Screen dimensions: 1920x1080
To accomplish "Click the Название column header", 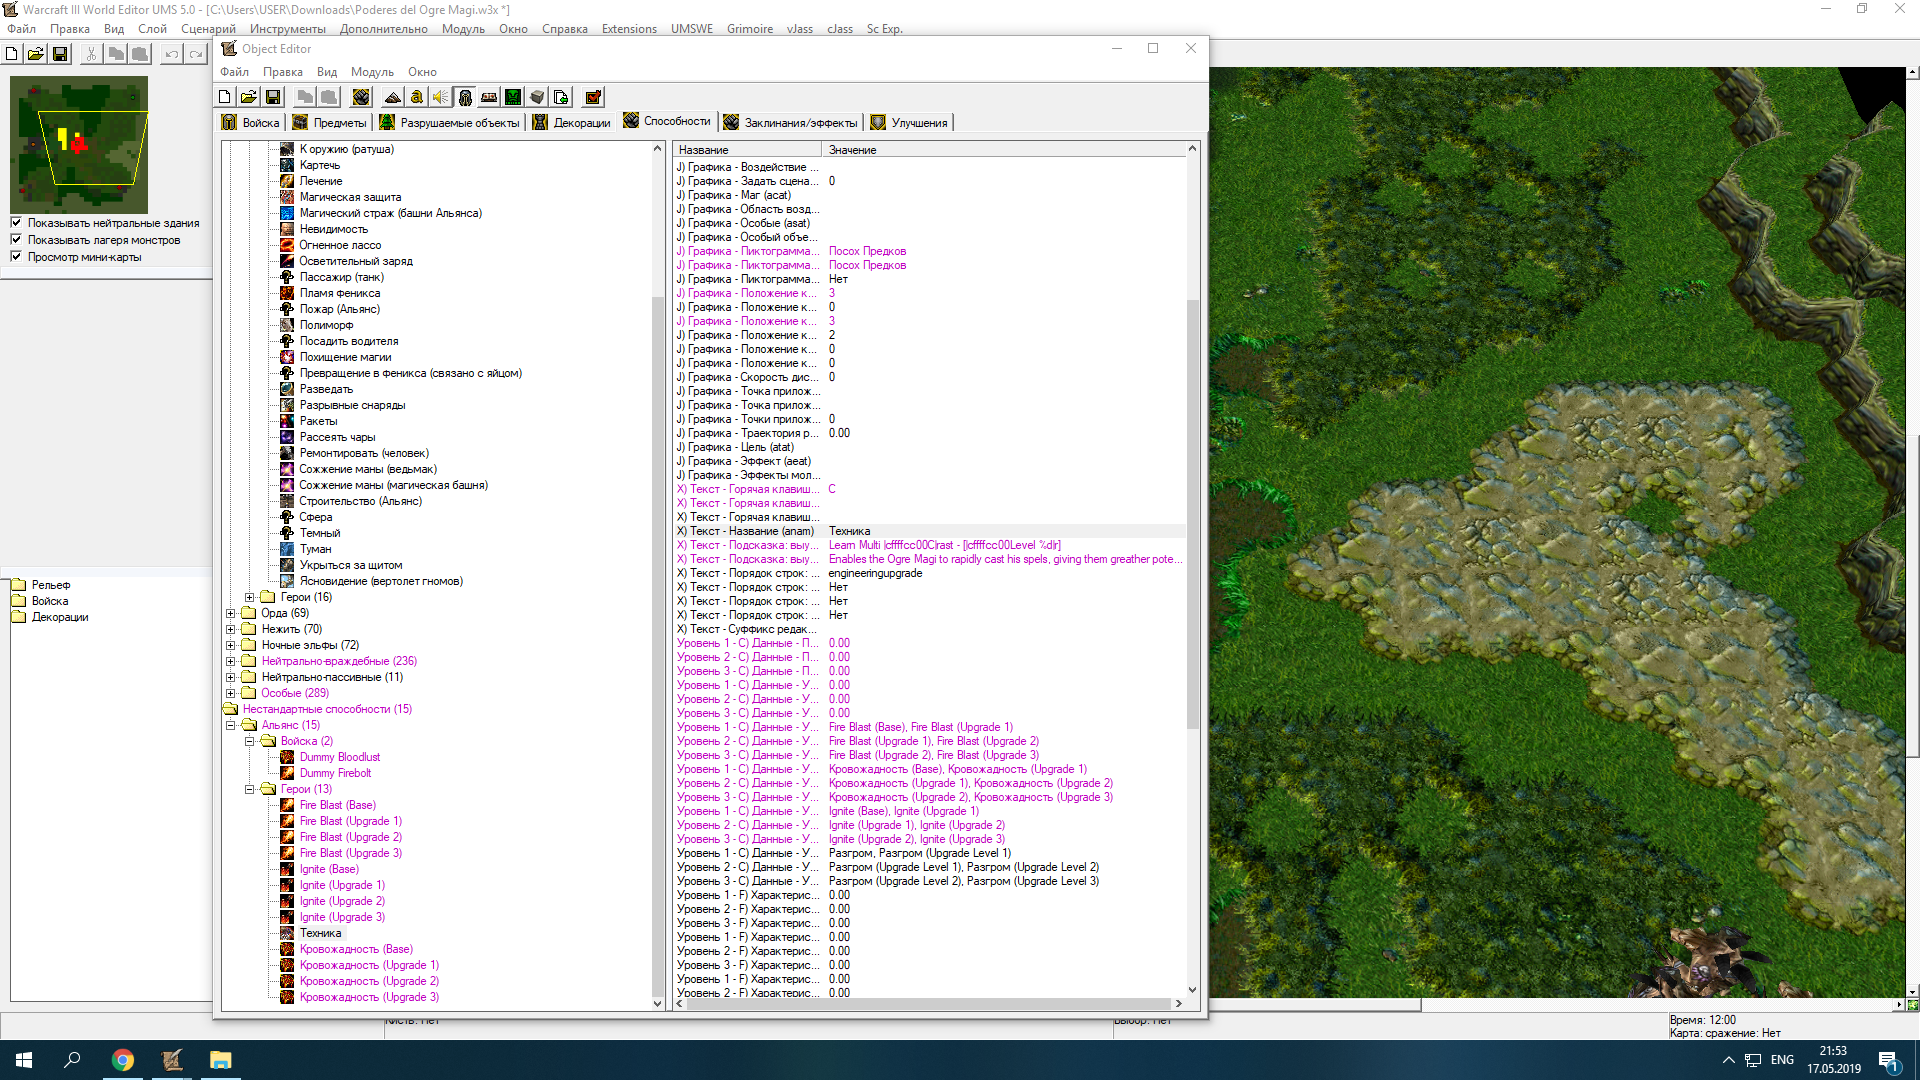I will click(747, 150).
